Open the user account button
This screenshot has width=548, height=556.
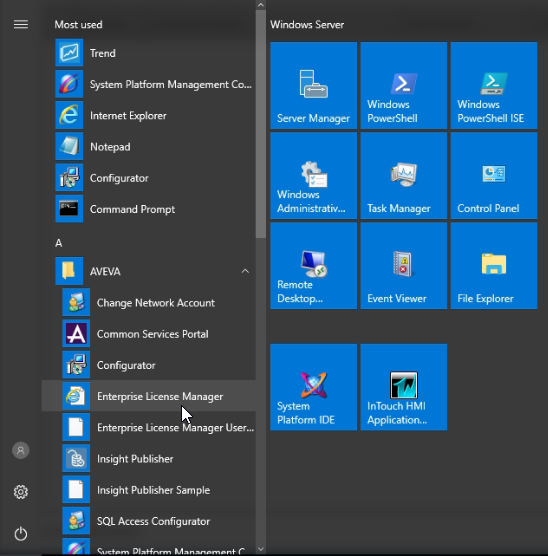pos(21,450)
